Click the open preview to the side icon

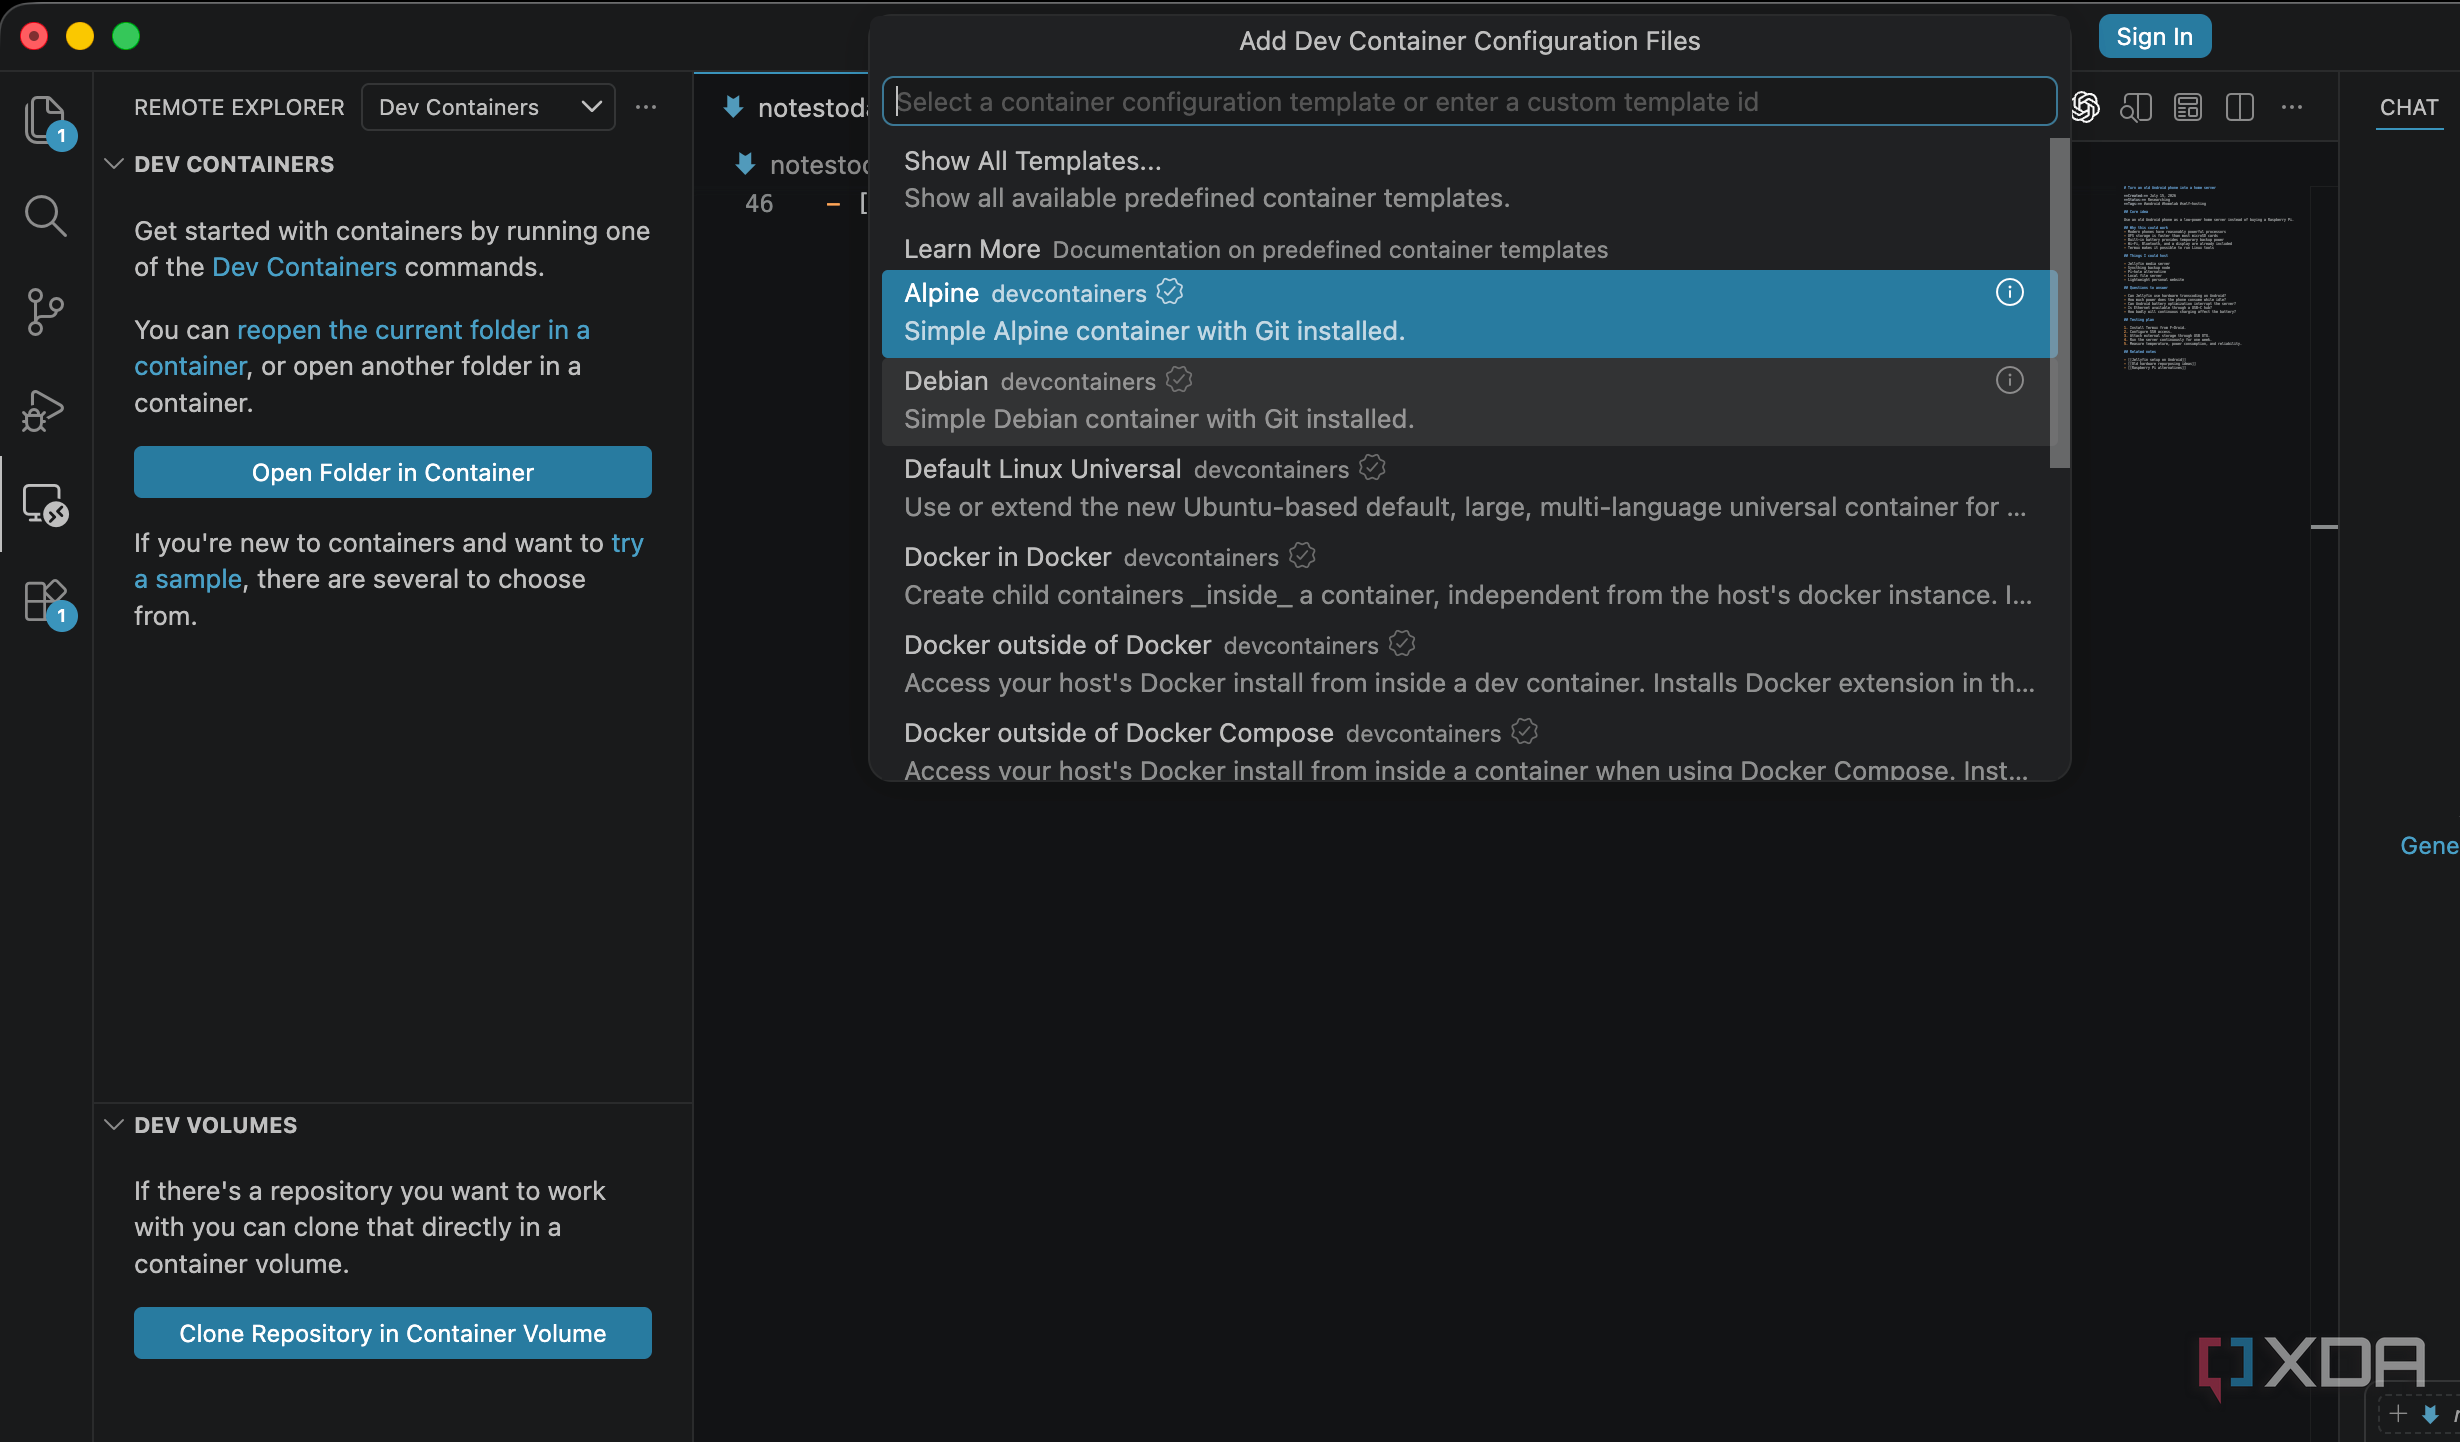(x=2136, y=107)
